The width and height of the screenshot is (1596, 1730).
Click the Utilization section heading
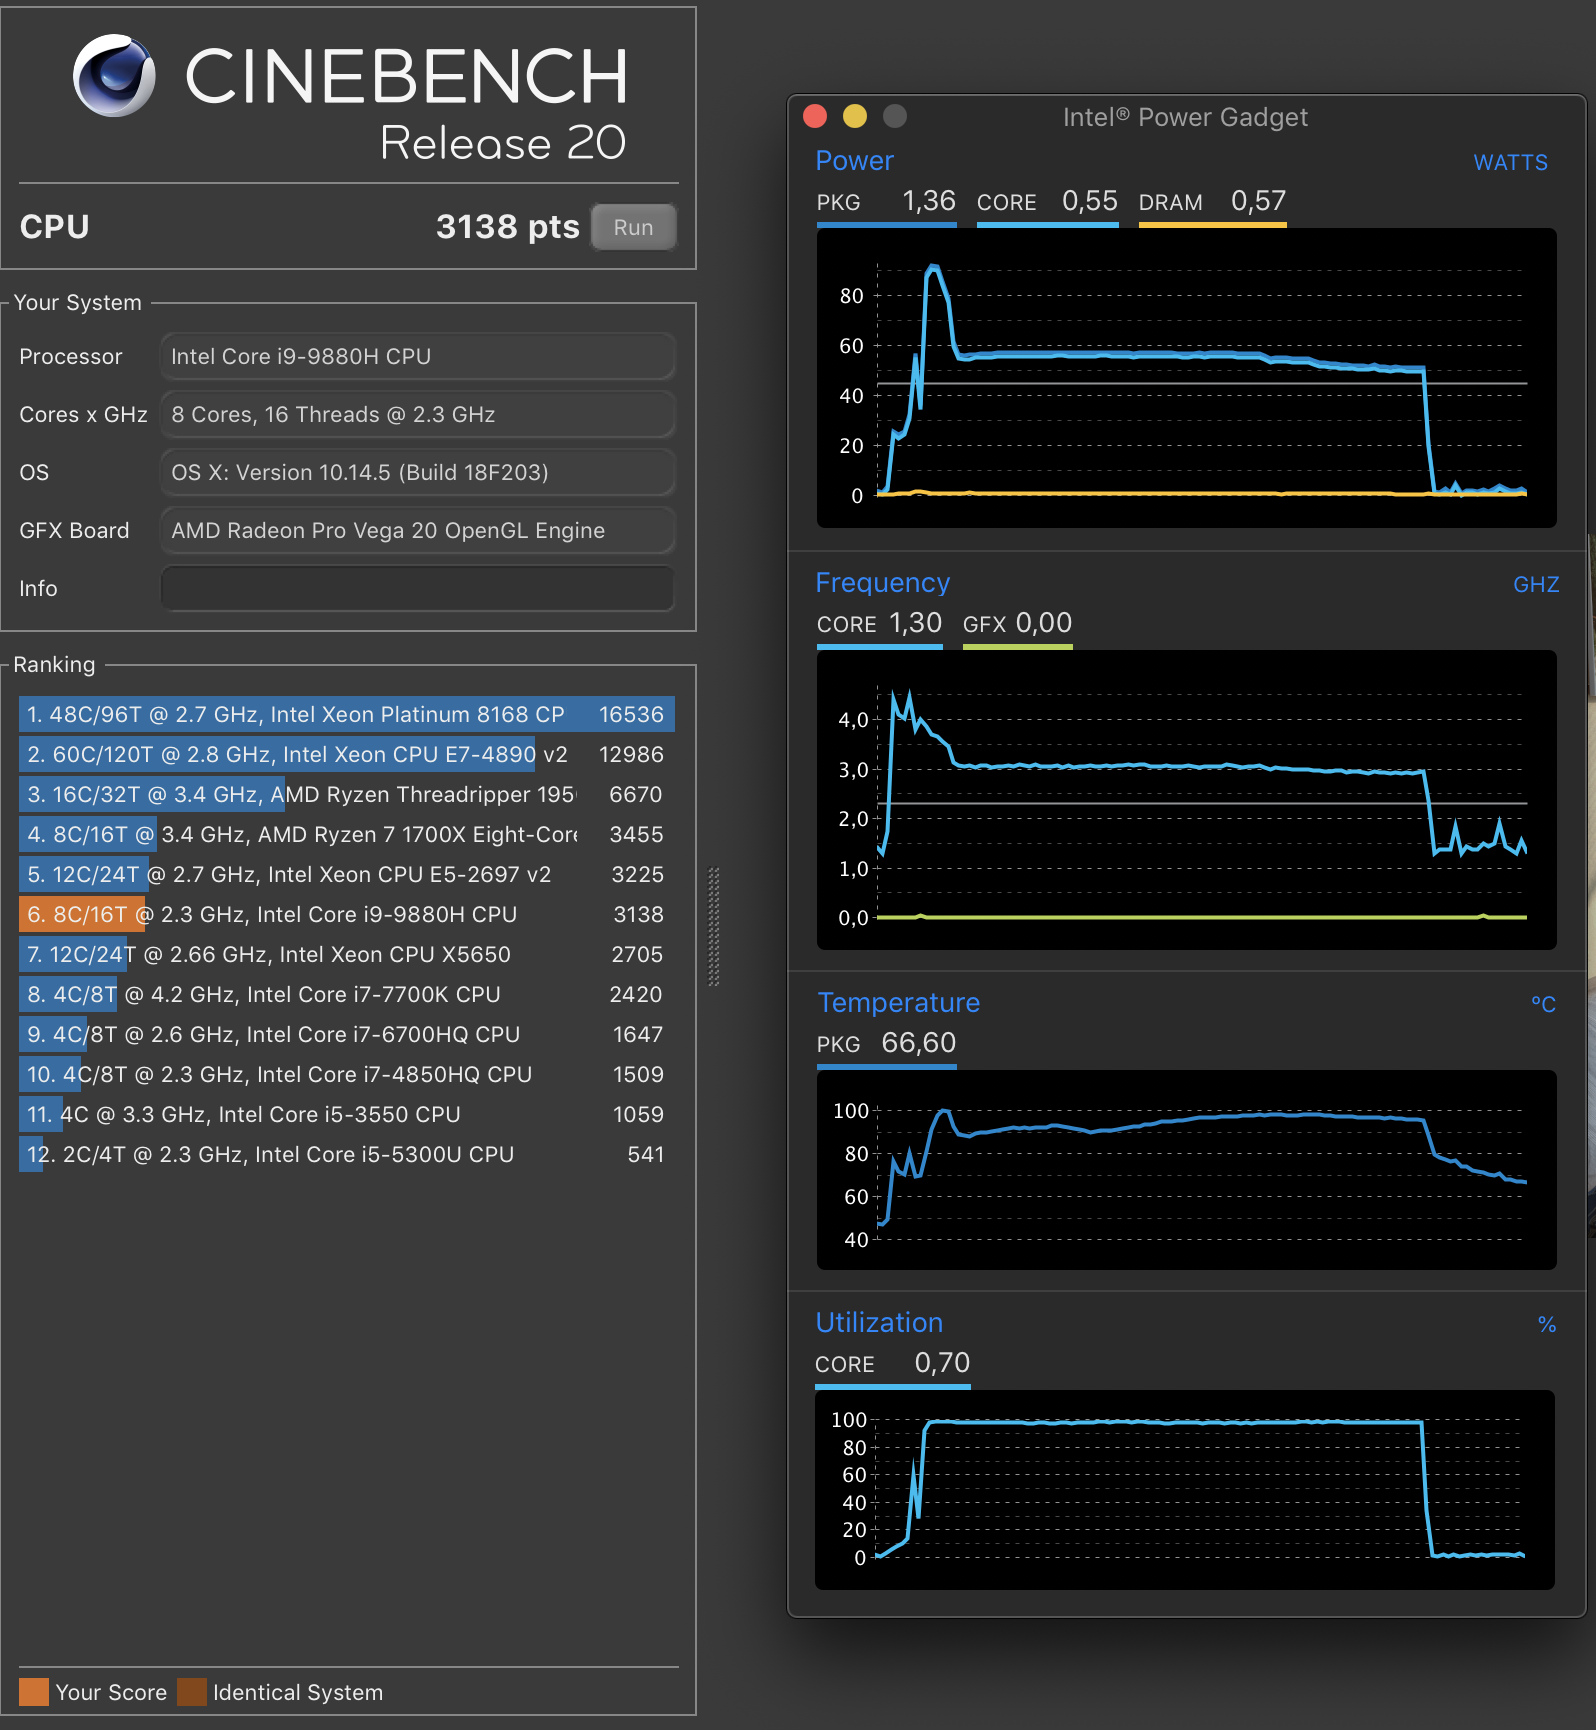click(879, 1323)
